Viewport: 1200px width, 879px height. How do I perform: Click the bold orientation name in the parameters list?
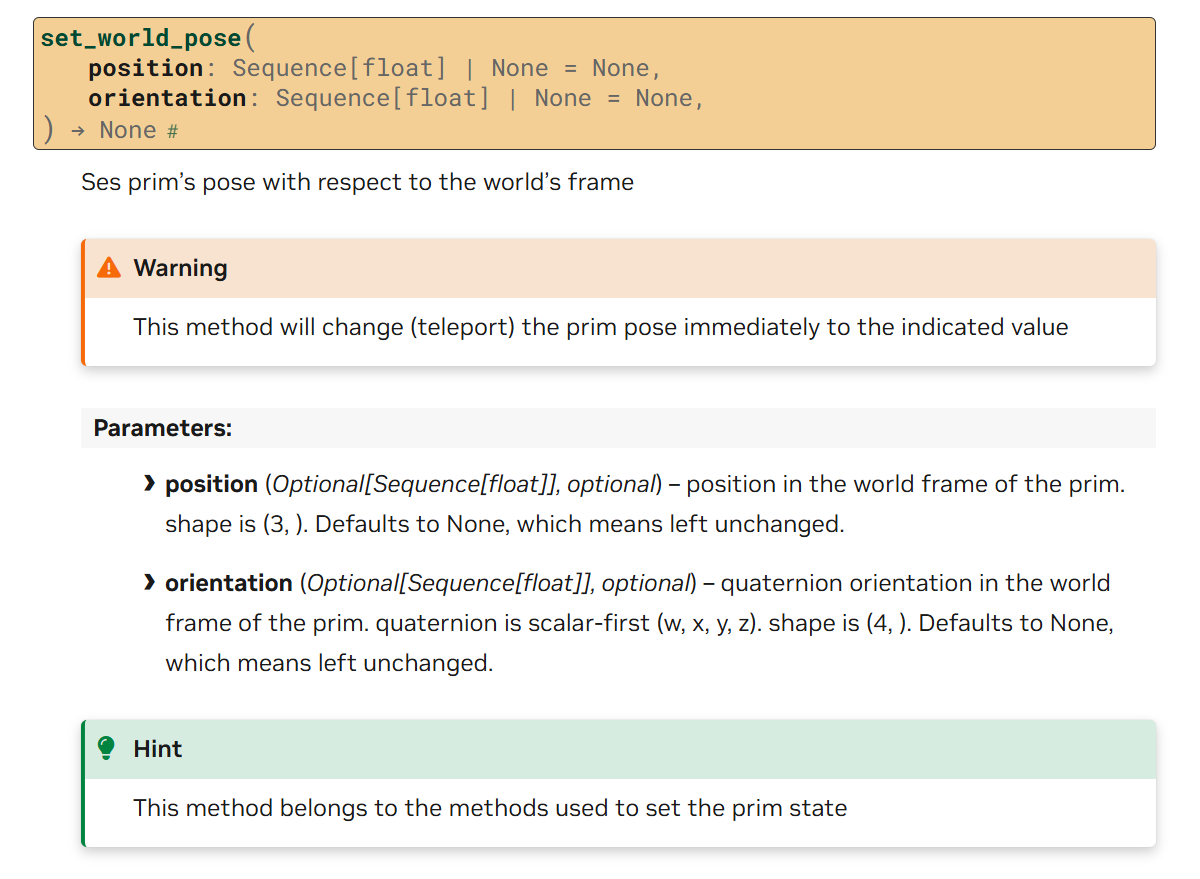click(228, 583)
